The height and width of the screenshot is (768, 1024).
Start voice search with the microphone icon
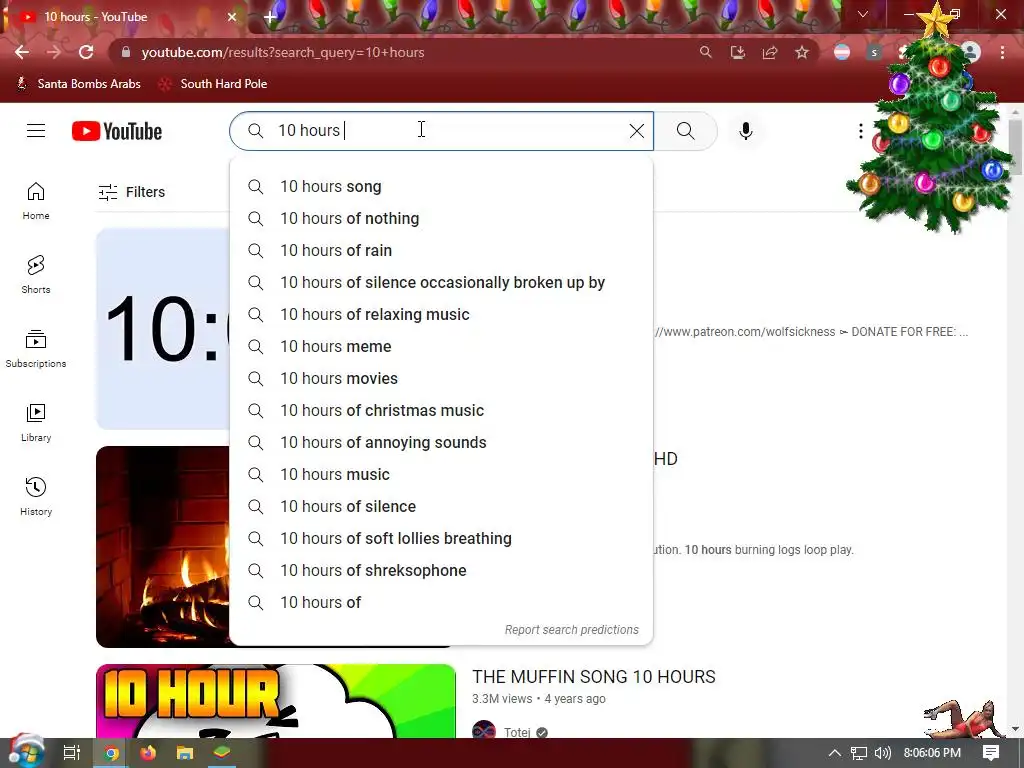pos(746,131)
